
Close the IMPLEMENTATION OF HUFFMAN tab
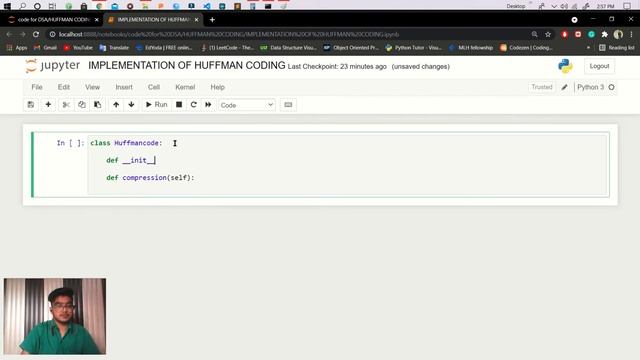pyautogui.click(x=196, y=20)
